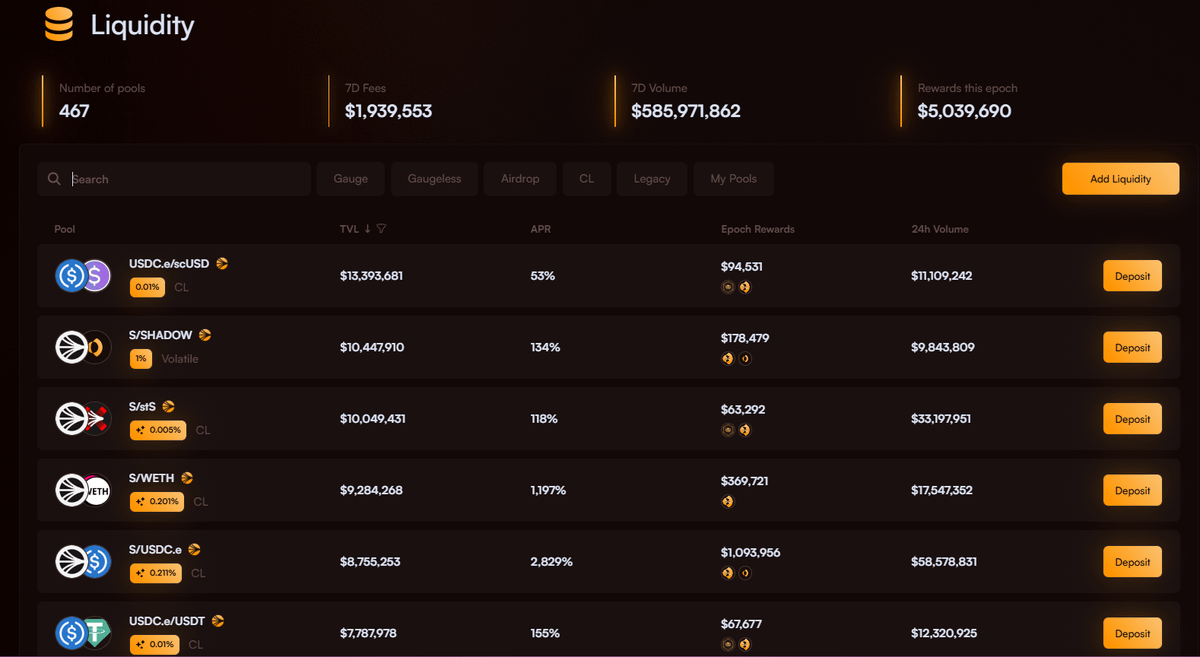This screenshot has height=657, width=1200.
Task: Sort pools using the TVL arrow
Action: tap(367, 229)
